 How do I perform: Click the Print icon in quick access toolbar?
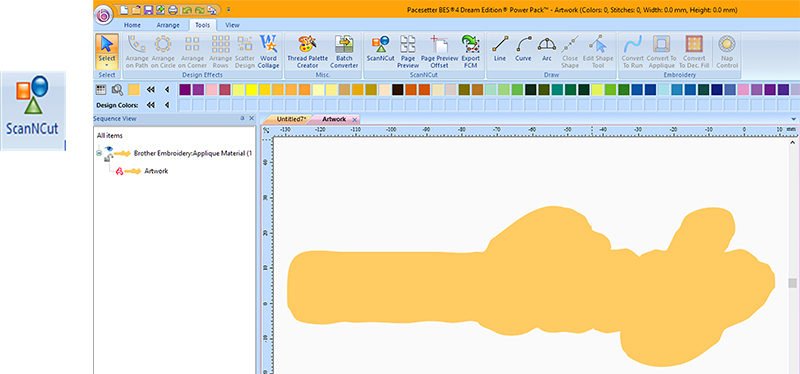tap(173, 10)
